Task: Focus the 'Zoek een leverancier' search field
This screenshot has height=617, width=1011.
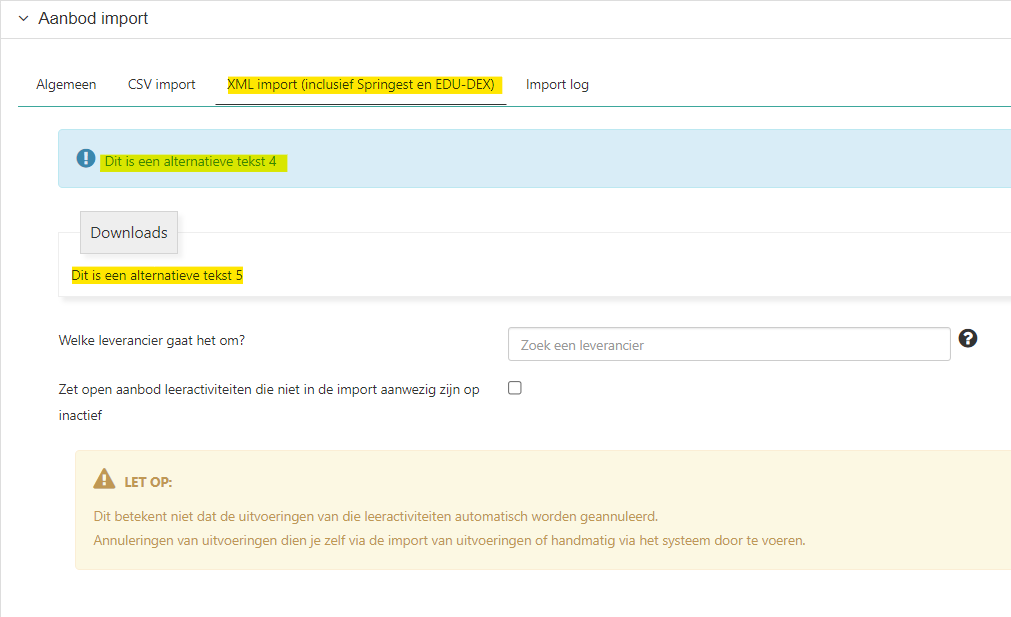Action: [728, 344]
